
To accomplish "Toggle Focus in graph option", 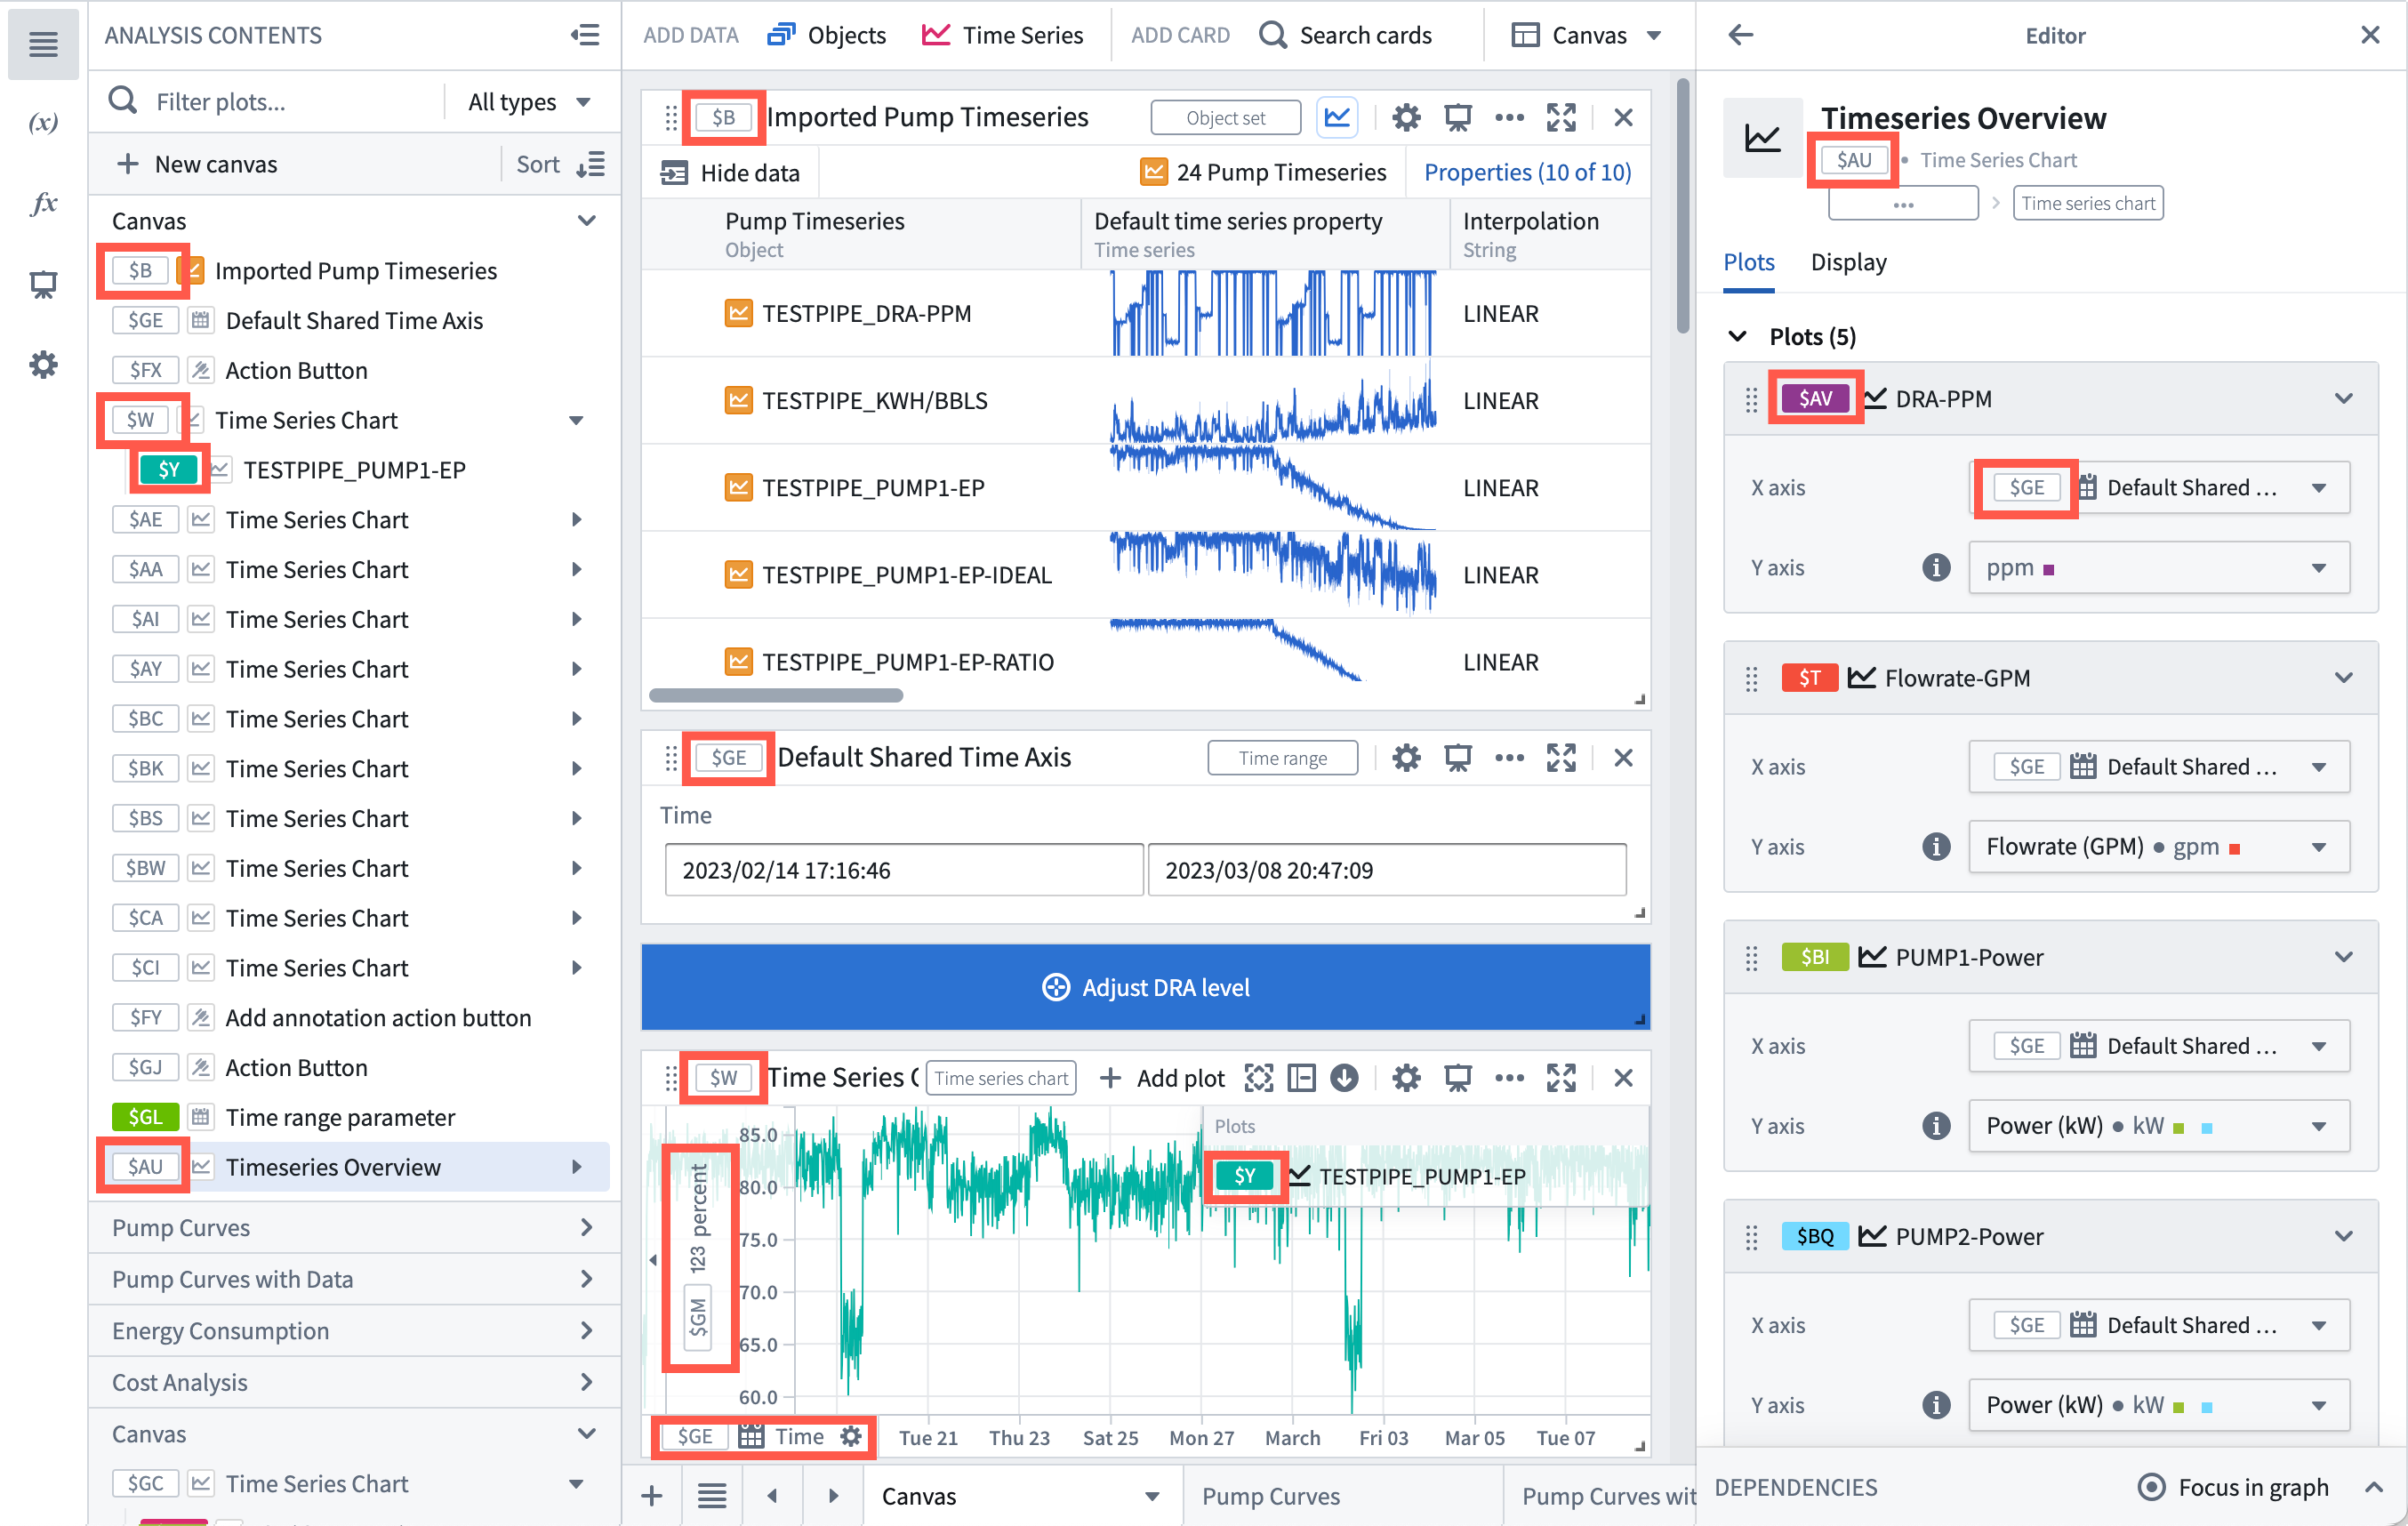I will [x=2232, y=1487].
